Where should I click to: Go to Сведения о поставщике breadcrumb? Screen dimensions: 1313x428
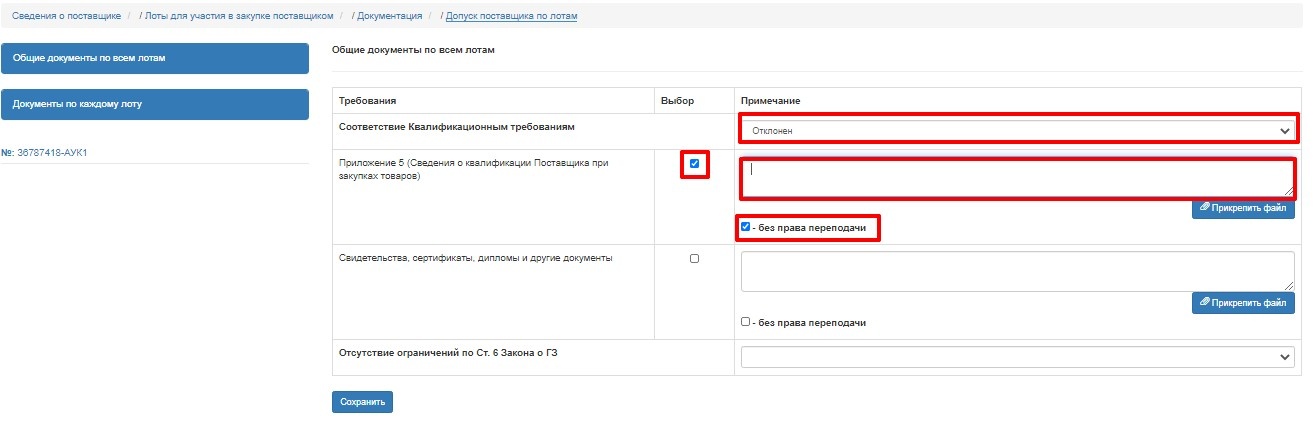66,16
